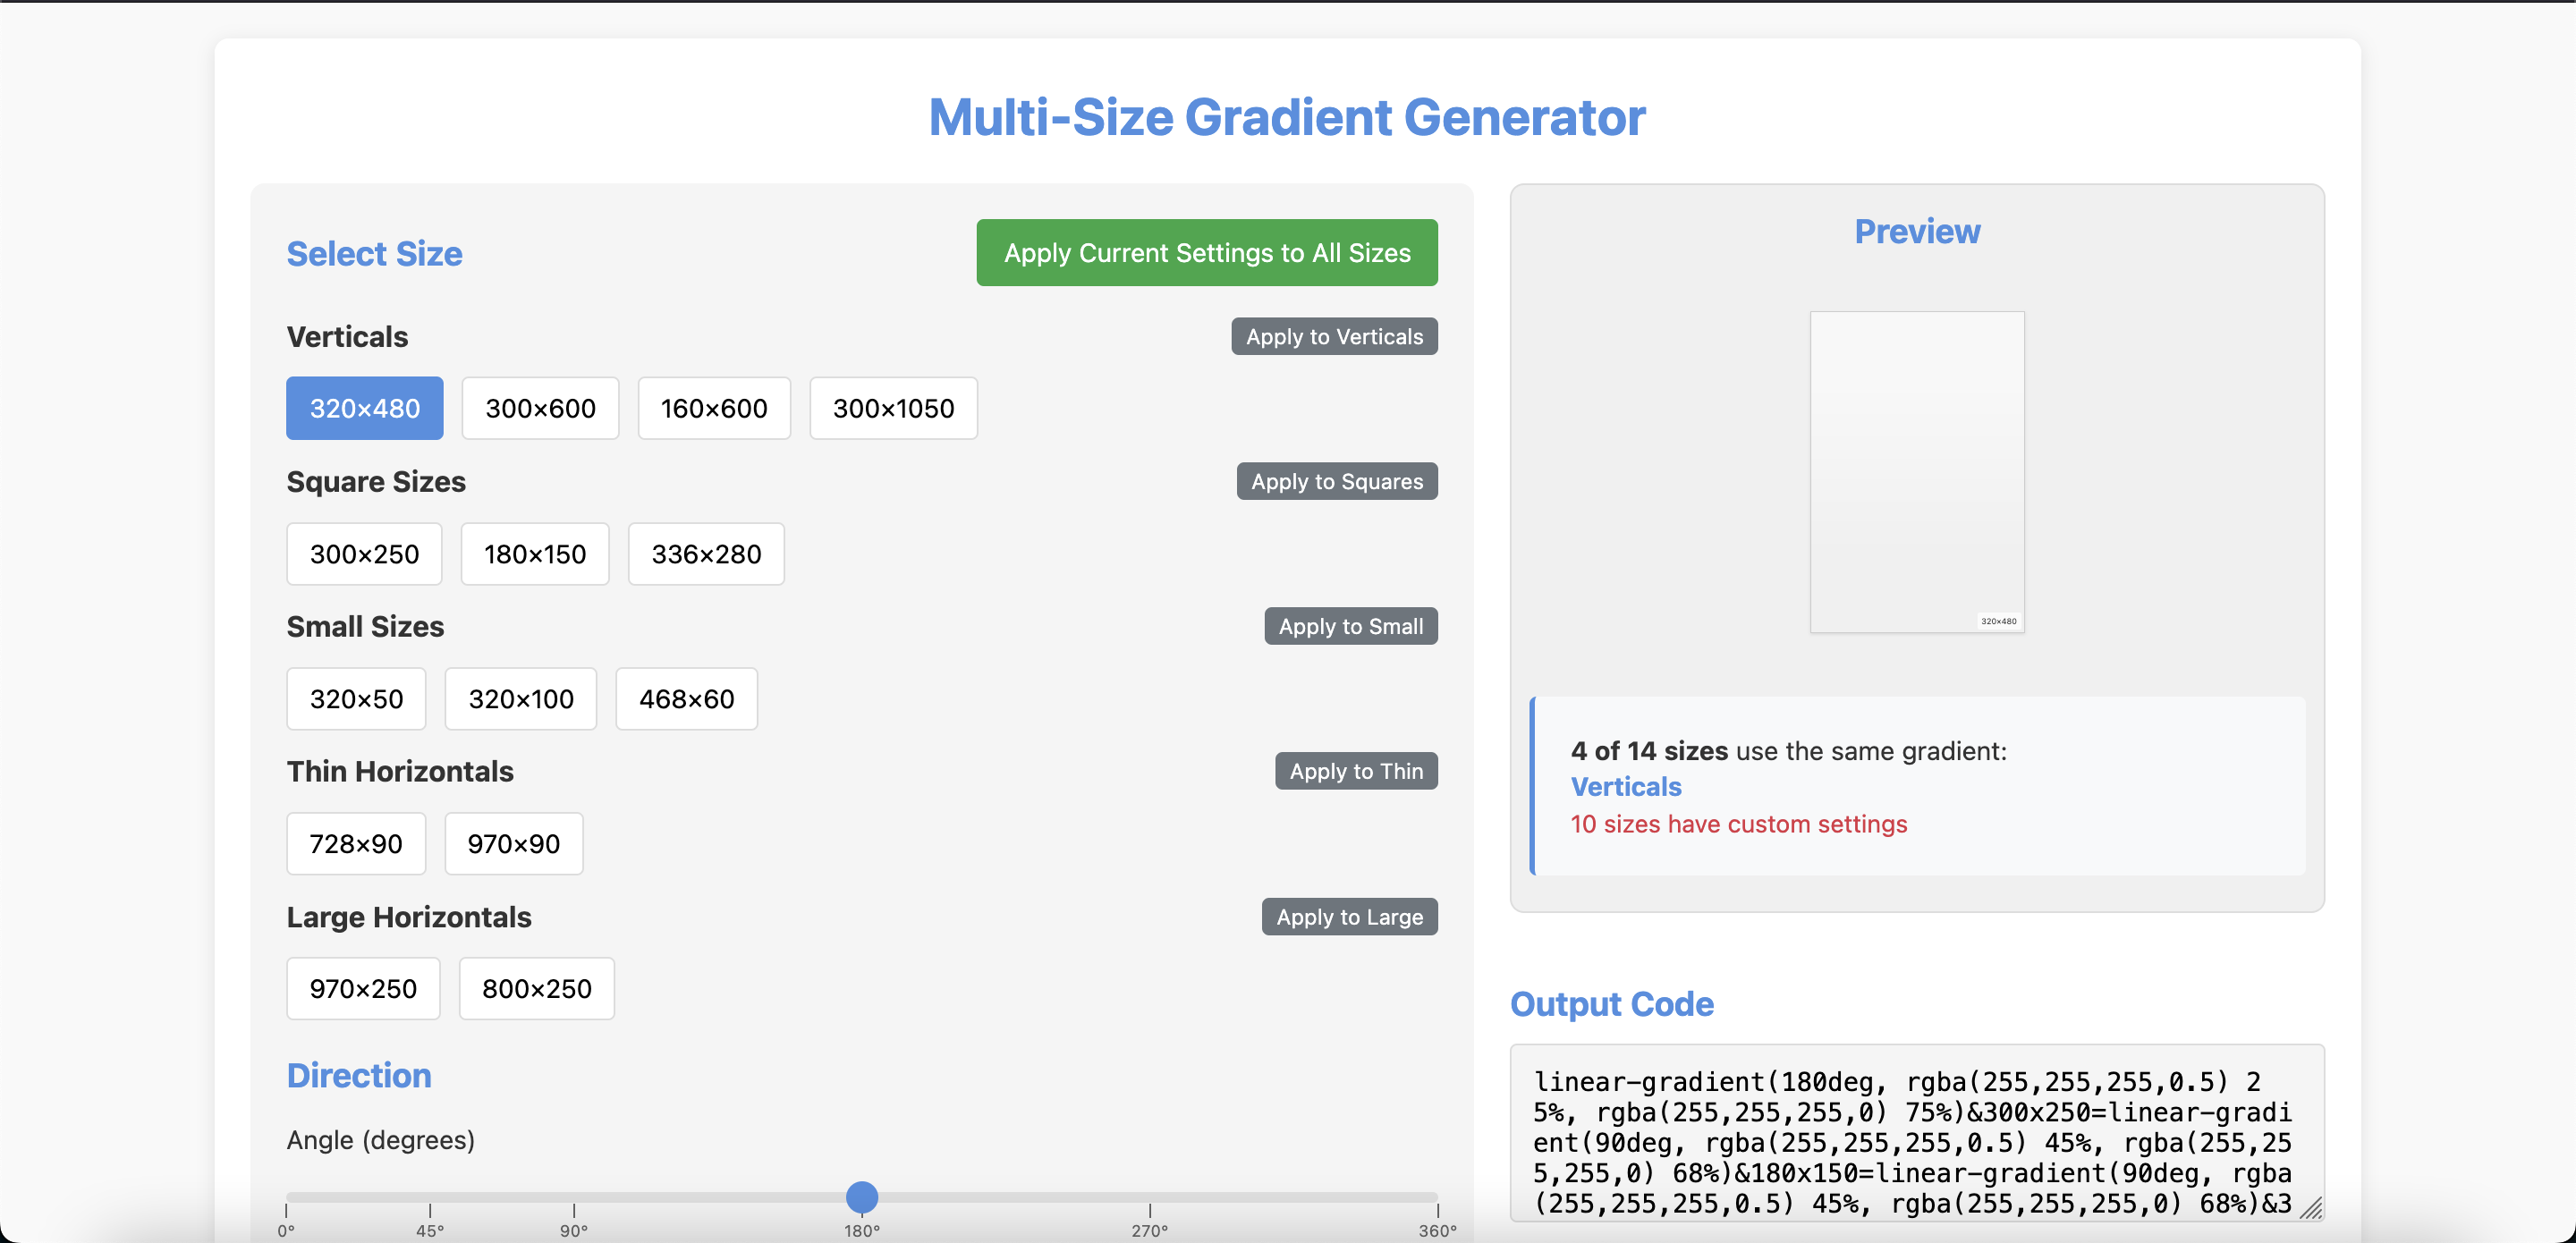Viewport: 2576px width, 1243px height.
Task: Click the Select Size heading
Action: (375, 253)
